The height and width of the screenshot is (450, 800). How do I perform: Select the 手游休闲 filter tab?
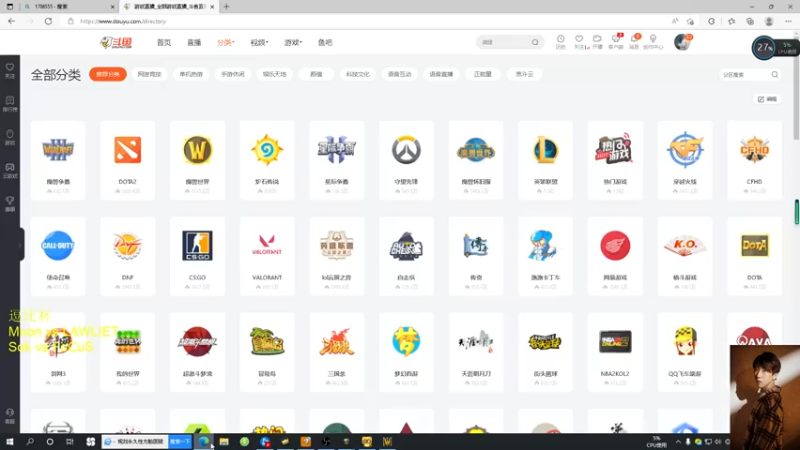pyautogui.click(x=233, y=74)
